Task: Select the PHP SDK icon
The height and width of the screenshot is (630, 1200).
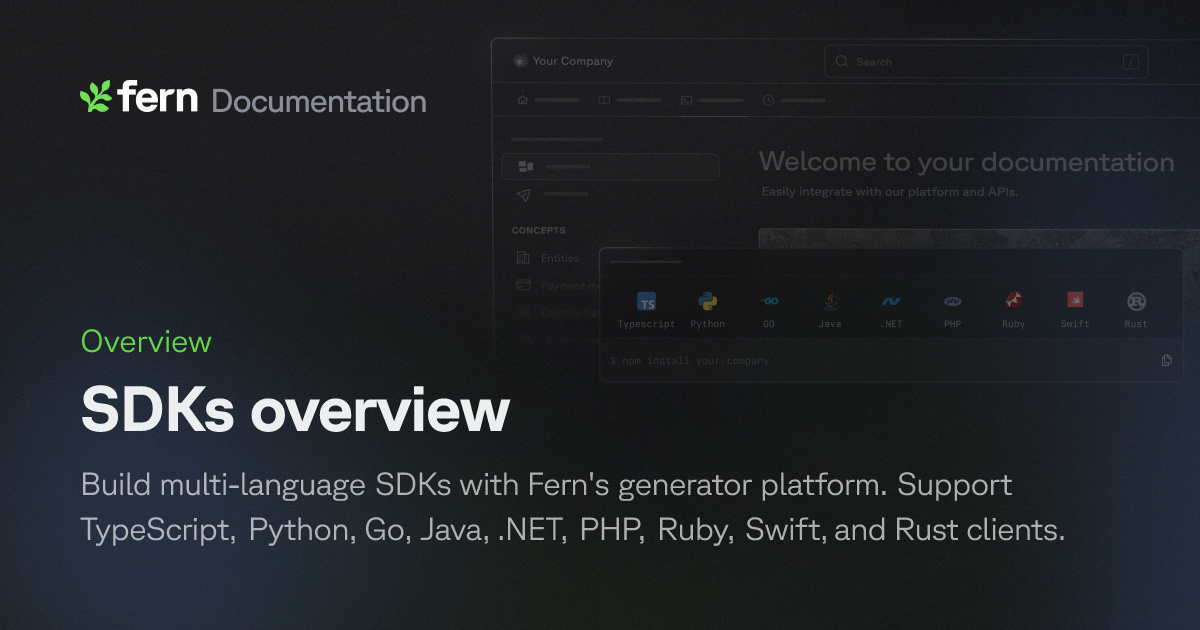Action: point(952,301)
